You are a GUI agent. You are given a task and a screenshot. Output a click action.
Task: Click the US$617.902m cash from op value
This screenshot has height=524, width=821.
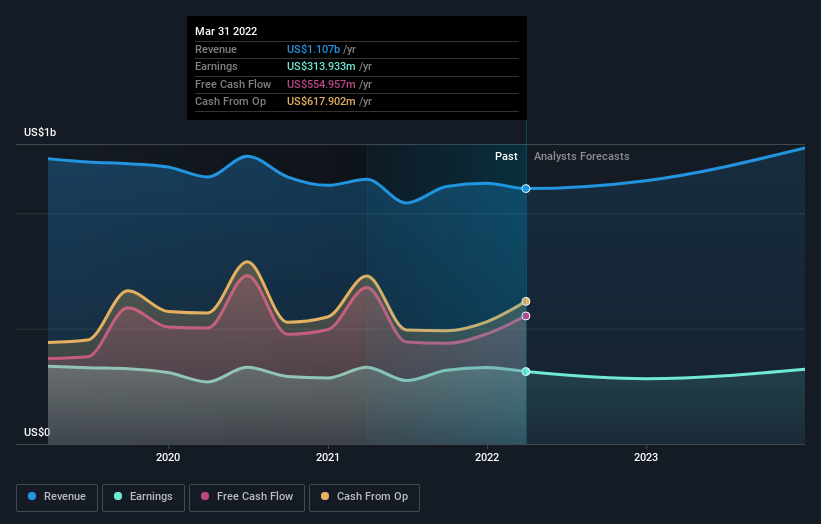pos(321,102)
